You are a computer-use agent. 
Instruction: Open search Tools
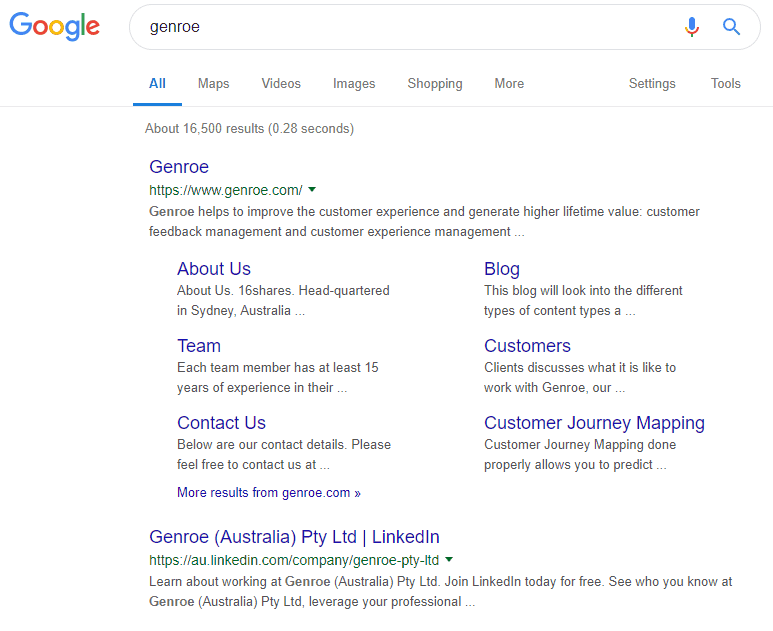point(726,83)
